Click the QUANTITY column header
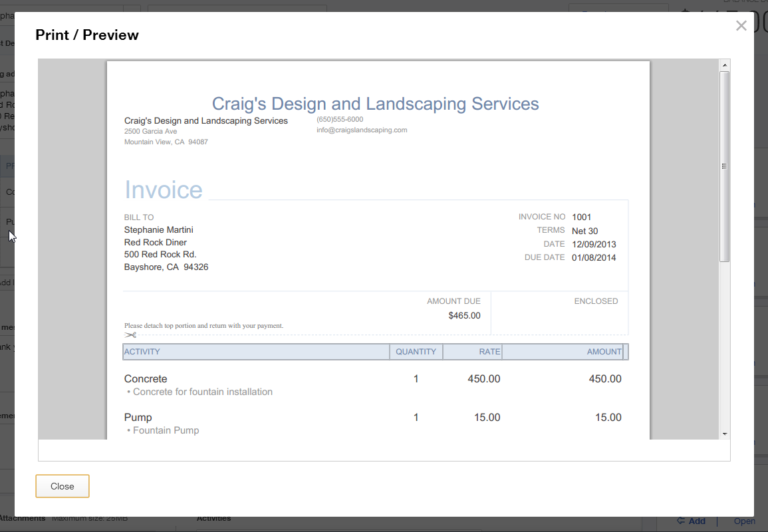This screenshot has width=768, height=532. [416, 352]
